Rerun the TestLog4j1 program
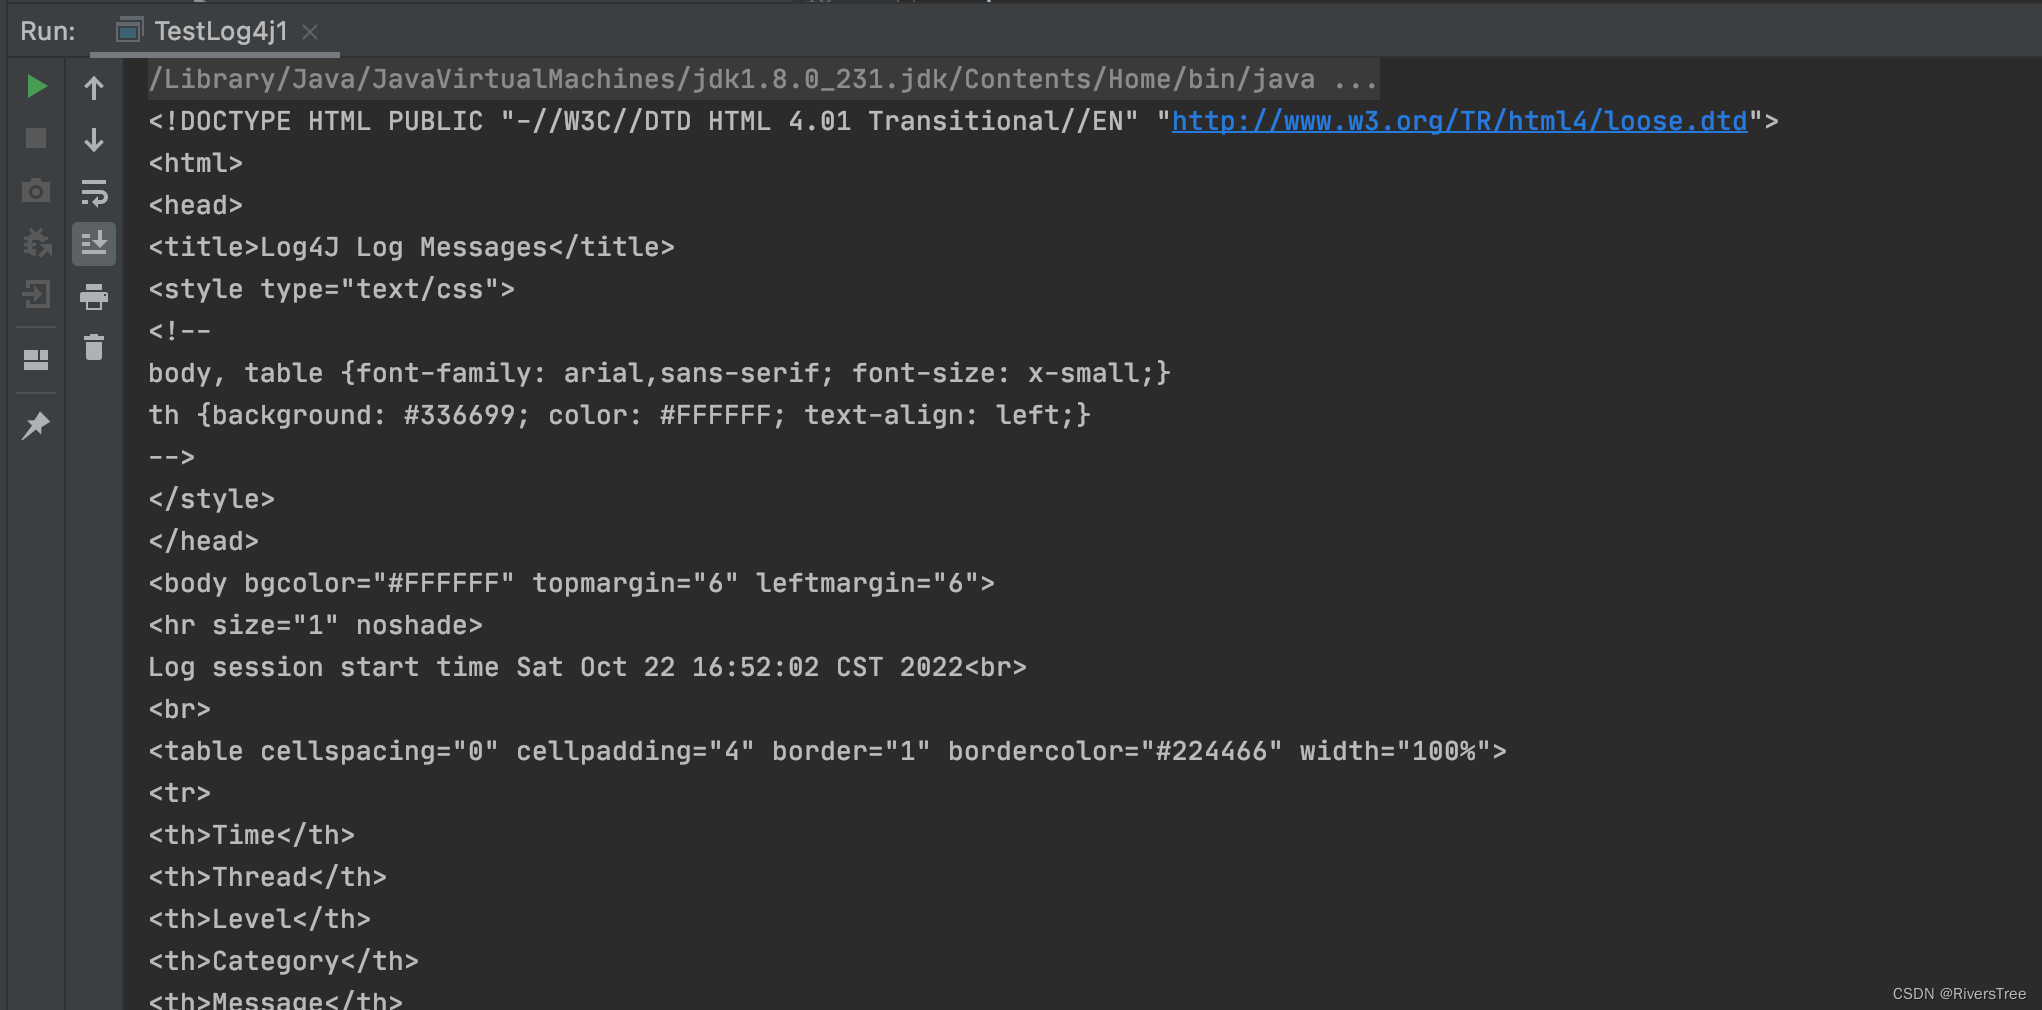The width and height of the screenshot is (2042, 1010). (36, 85)
